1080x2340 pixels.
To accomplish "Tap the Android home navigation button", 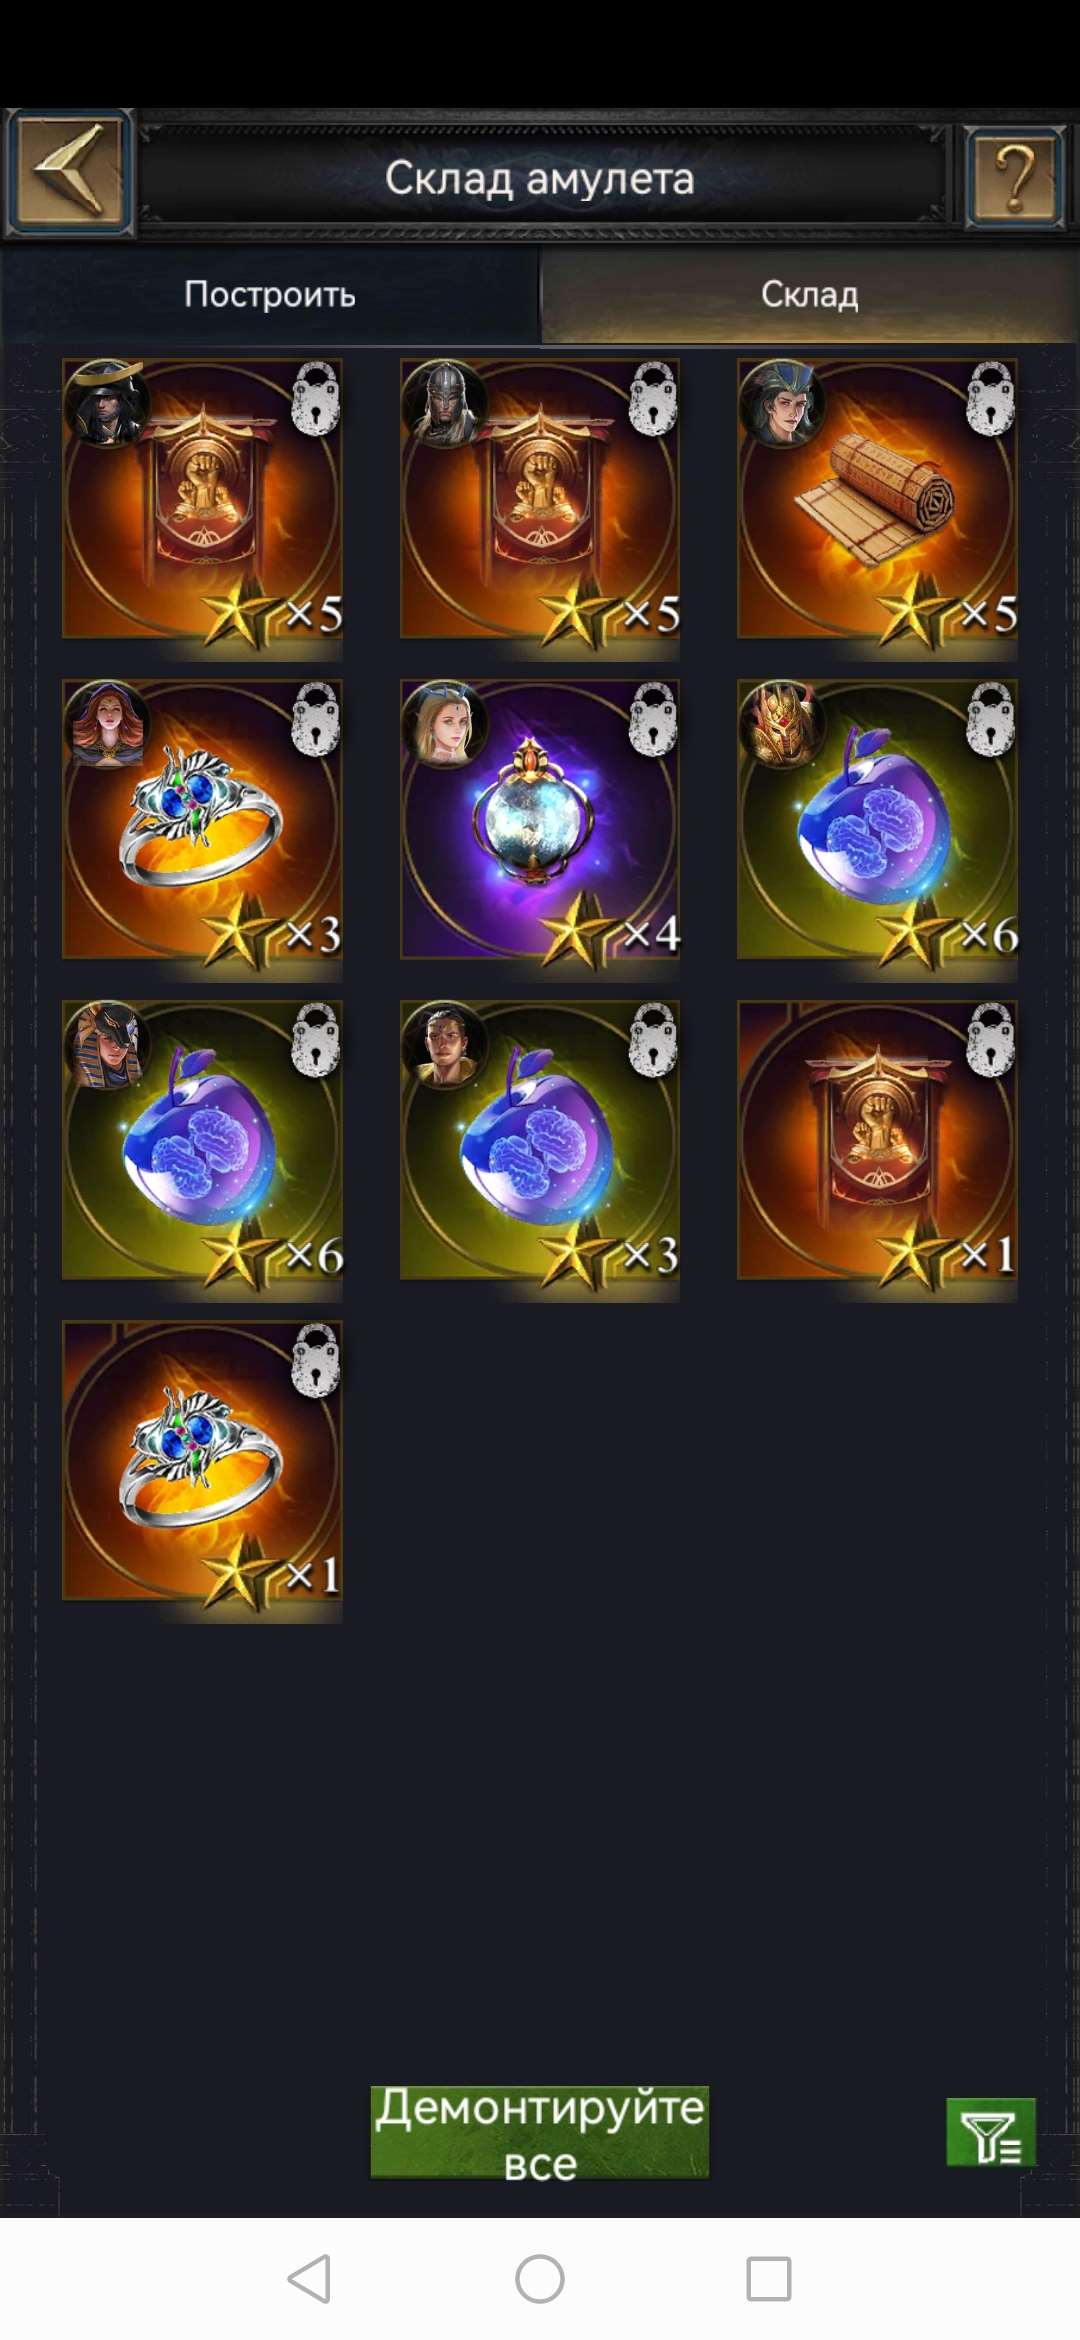I will (540, 2279).
